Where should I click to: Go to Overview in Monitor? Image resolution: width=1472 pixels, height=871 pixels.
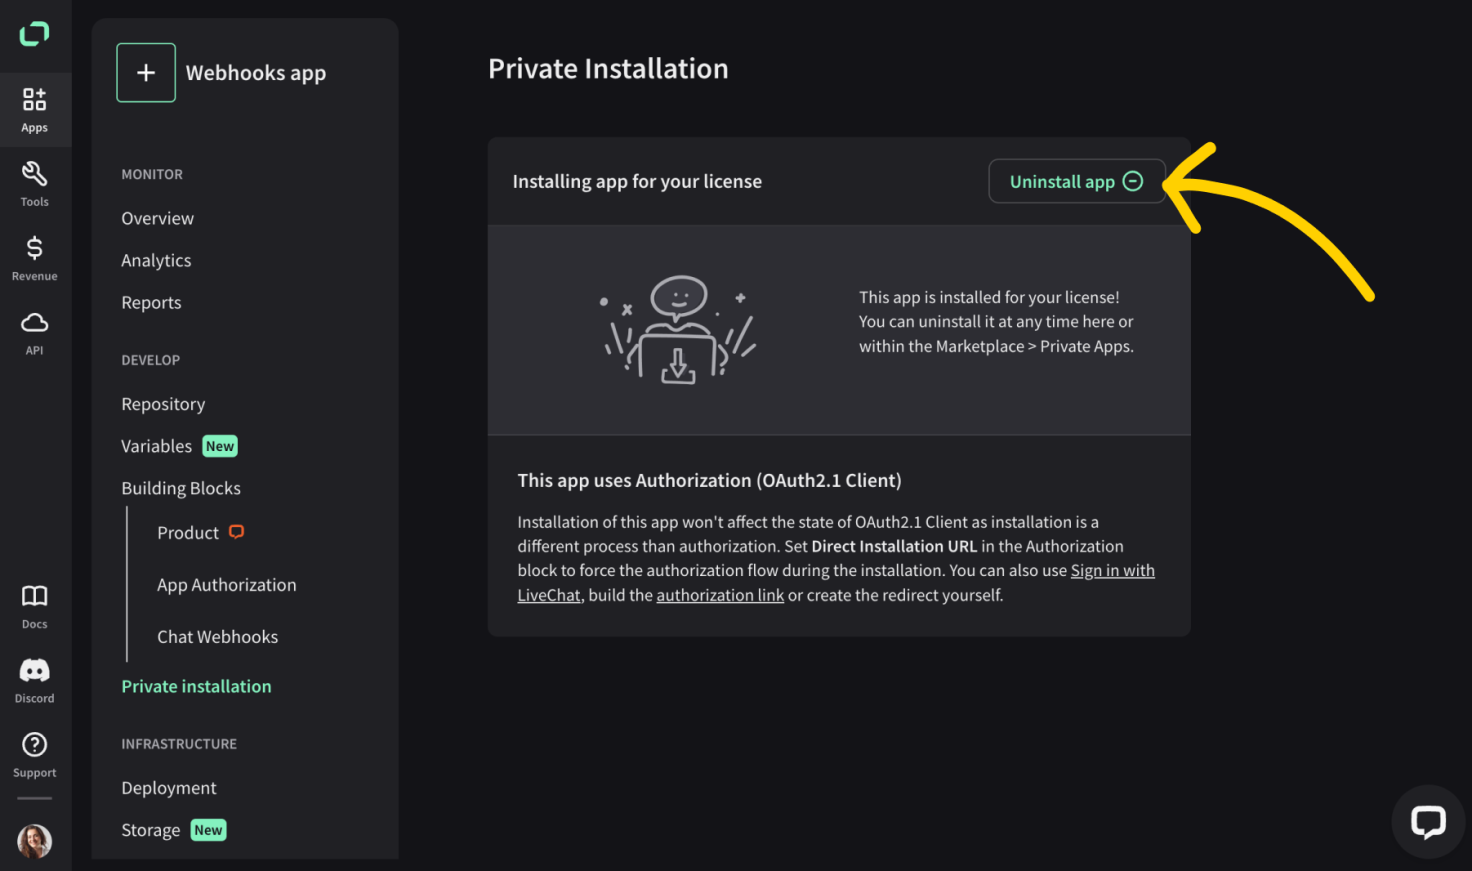[x=158, y=218]
